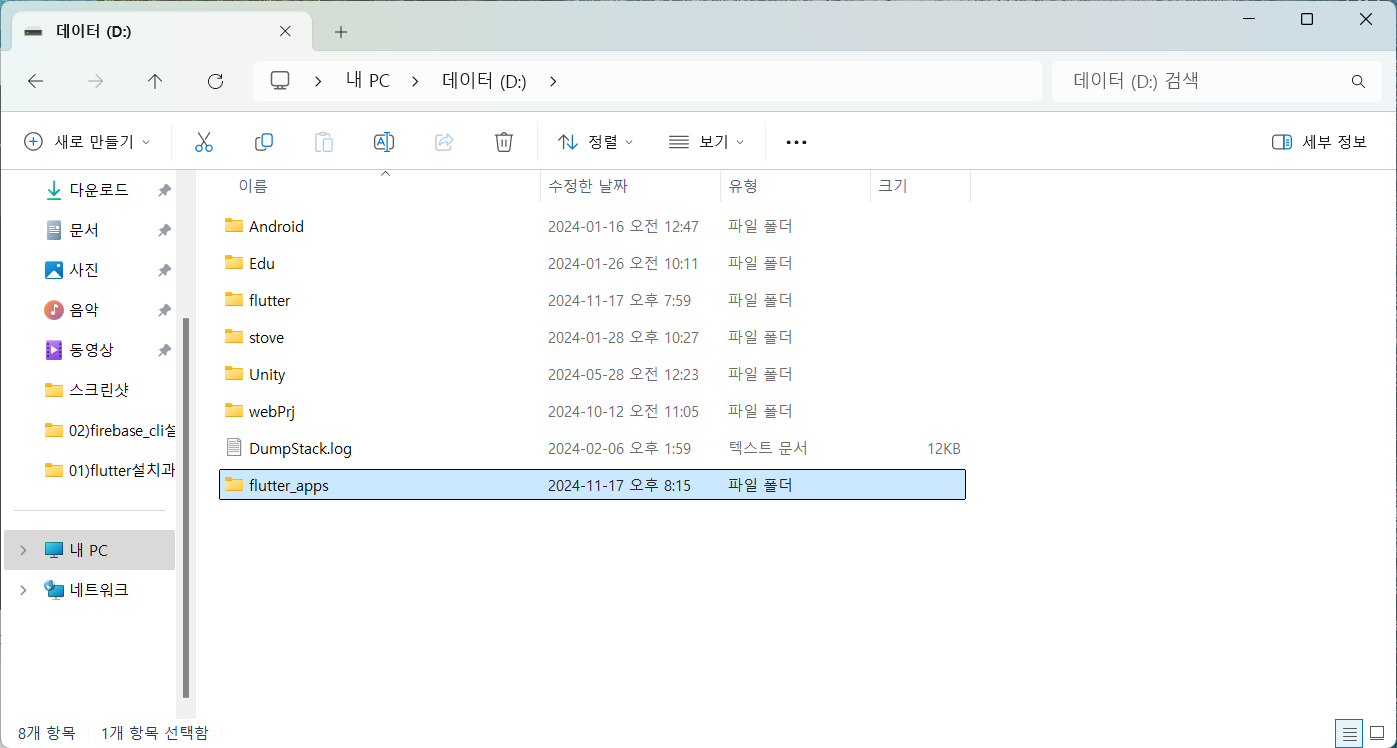
Task: Click the Share icon in toolbar
Action: [444, 142]
